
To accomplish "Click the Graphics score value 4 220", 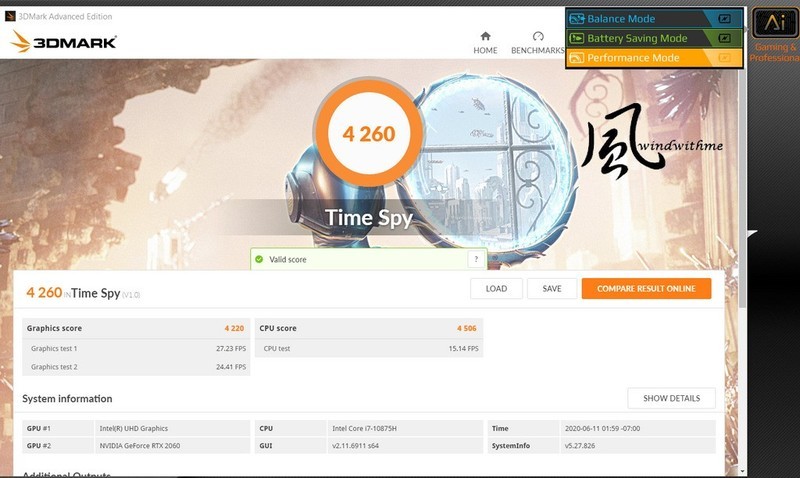I will tap(234, 328).
